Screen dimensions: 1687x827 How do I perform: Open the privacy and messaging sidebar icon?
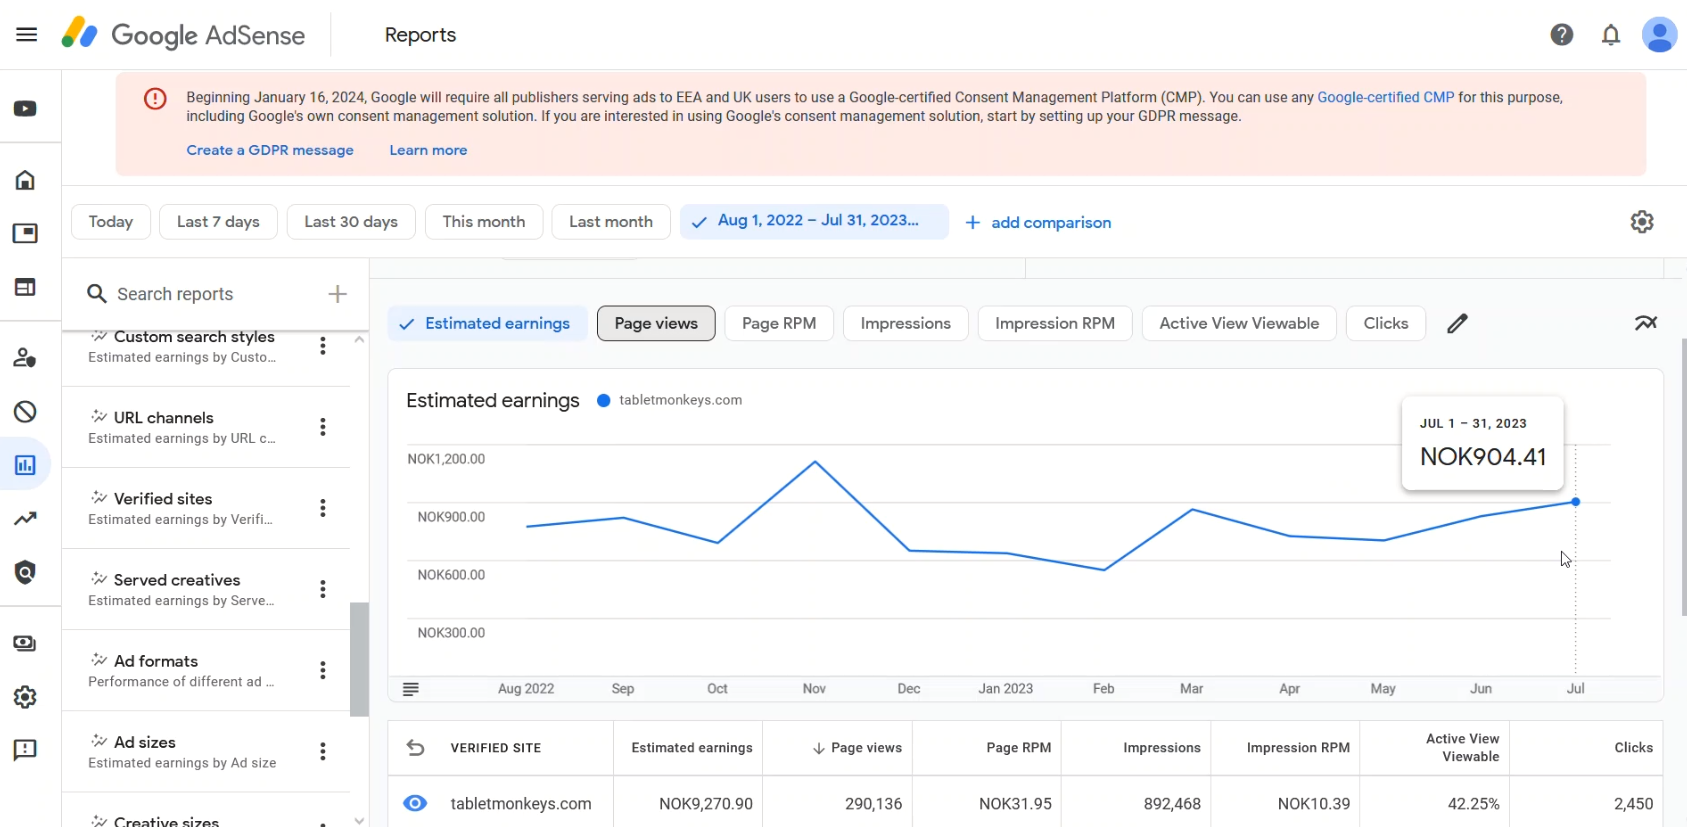(25, 358)
